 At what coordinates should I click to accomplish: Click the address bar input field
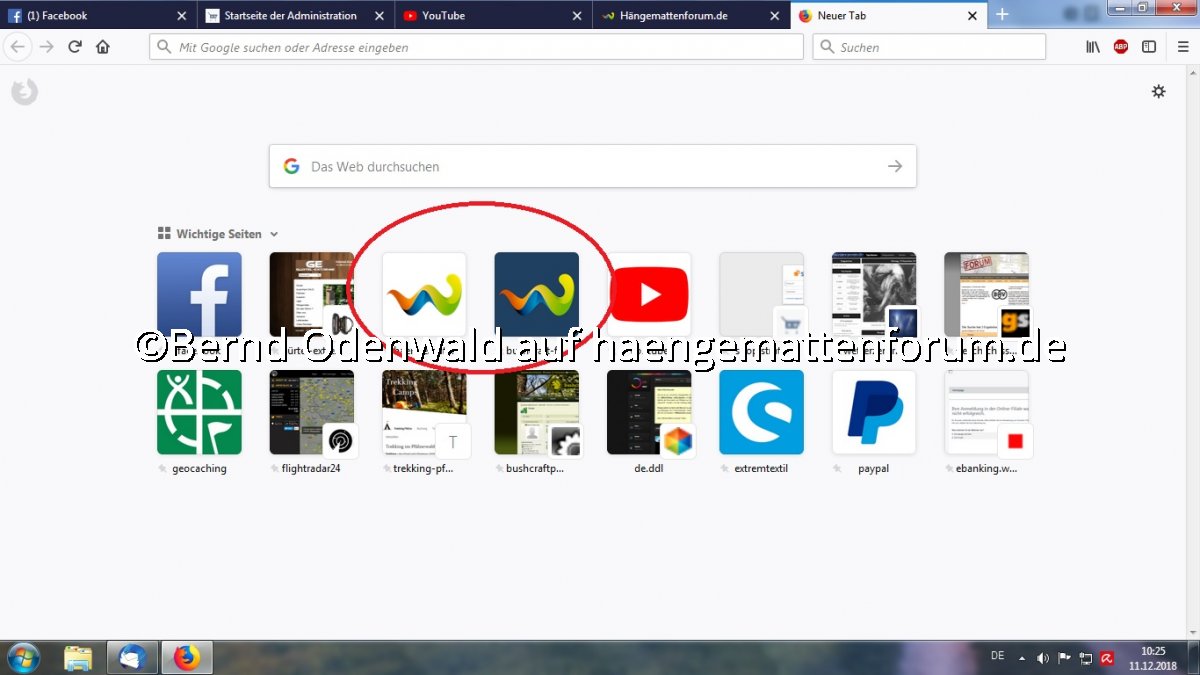tap(480, 47)
